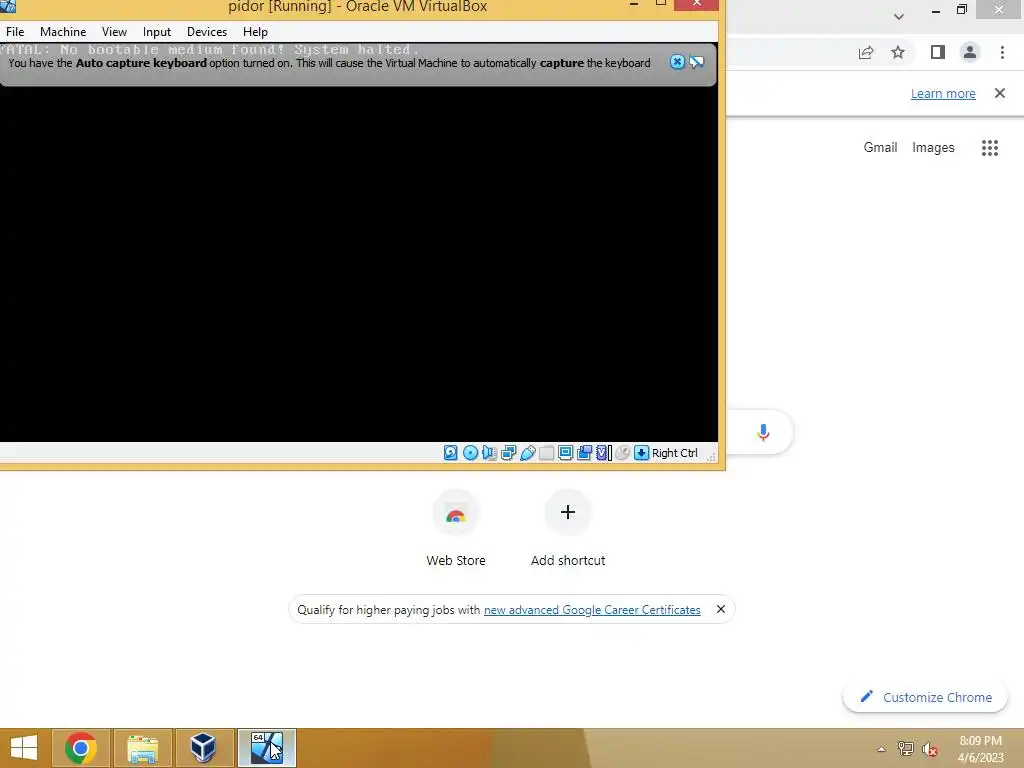Open the Windows Start button
The width and height of the screenshot is (1024, 768).
coord(24,748)
